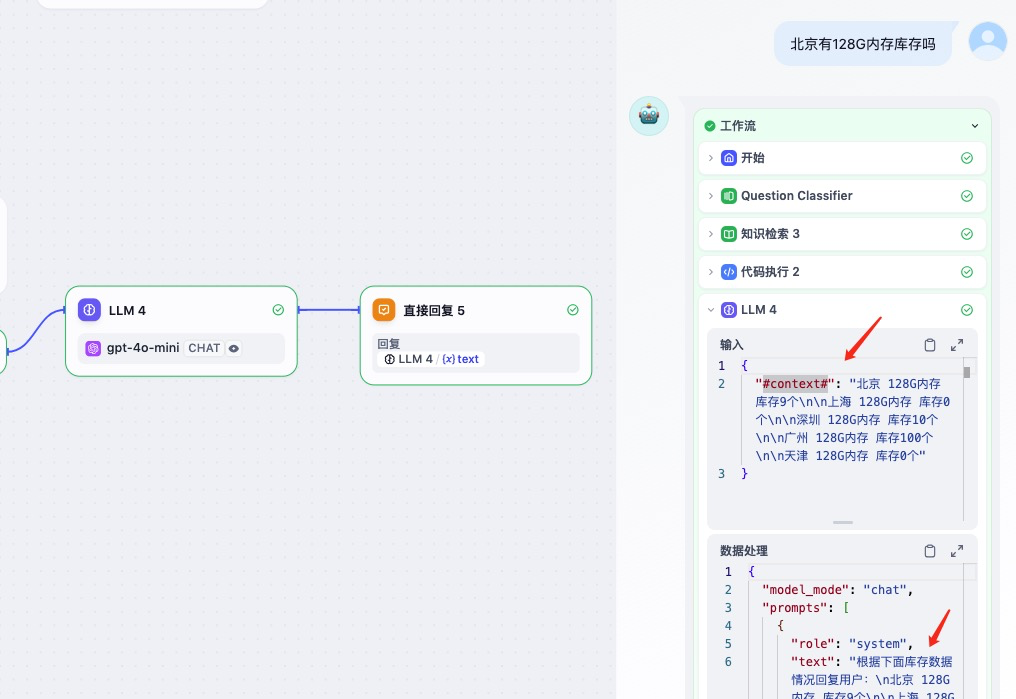Click direct reply 5 node success checkmark
The image size is (1016, 699).
coord(573,310)
